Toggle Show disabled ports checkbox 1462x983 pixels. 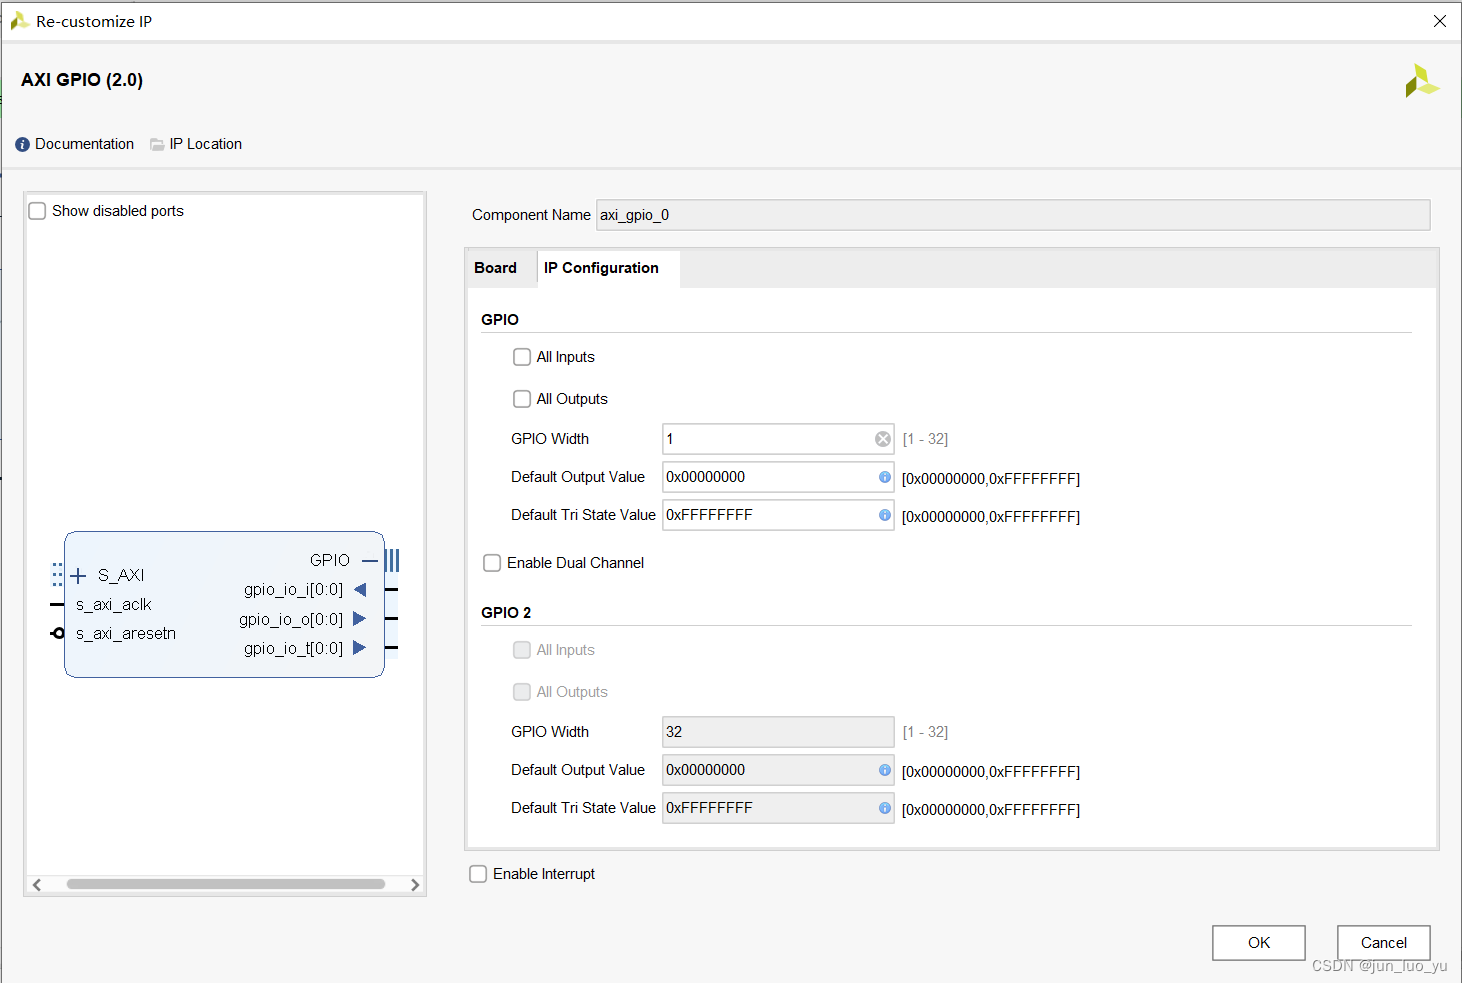click(x=38, y=211)
